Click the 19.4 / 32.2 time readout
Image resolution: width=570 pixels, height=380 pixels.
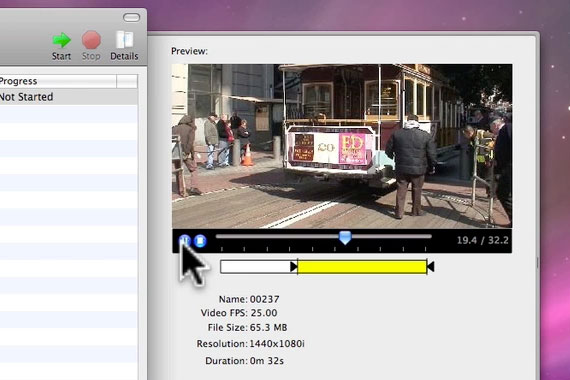(x=482, y=240)
